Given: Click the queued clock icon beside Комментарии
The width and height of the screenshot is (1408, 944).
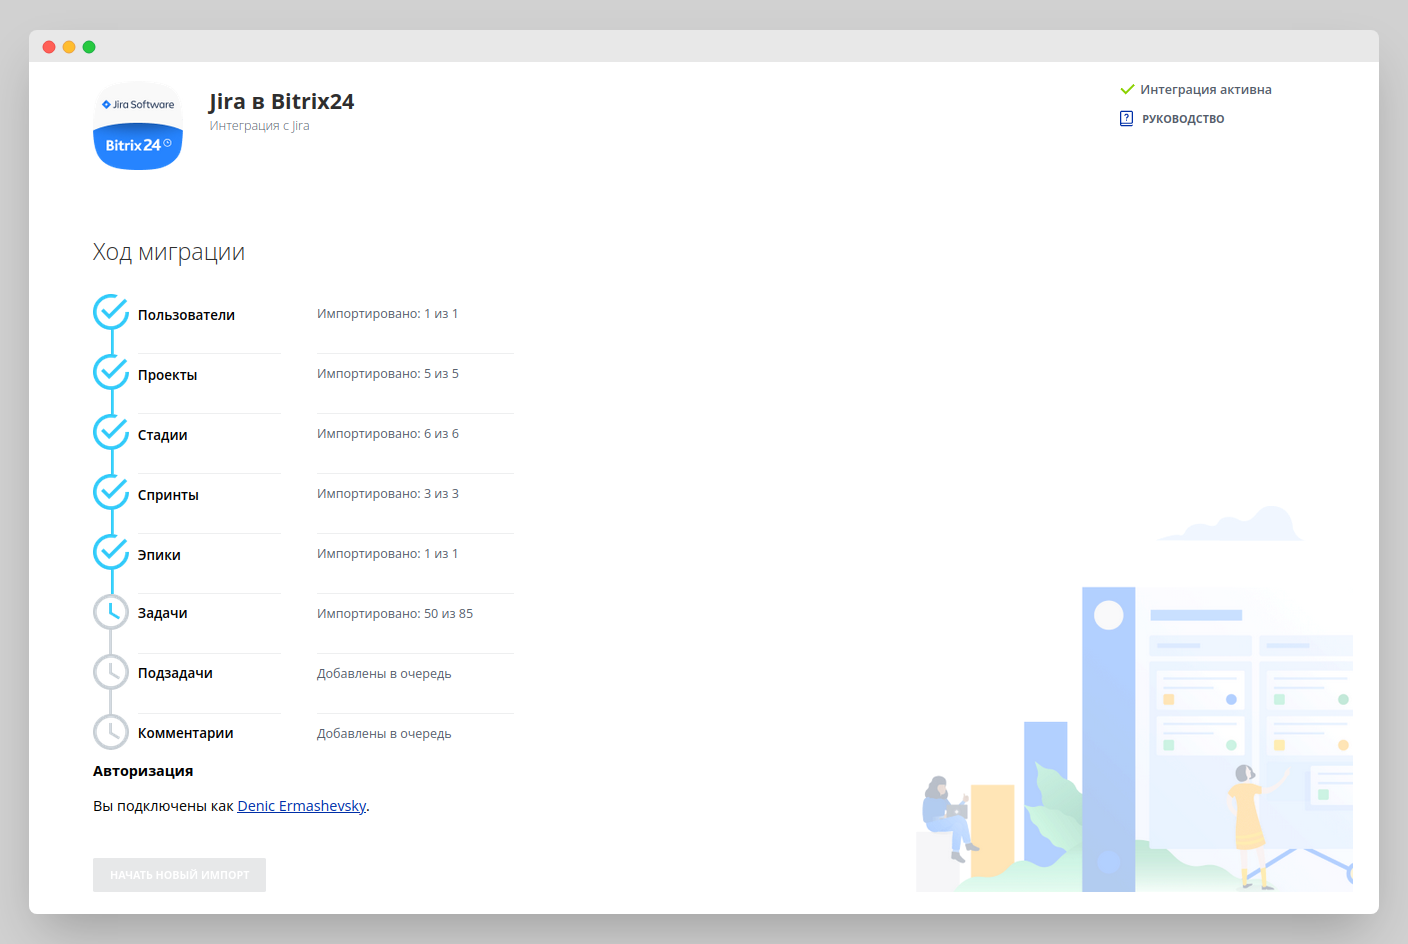Looking at the screenshot, I should pos(111,732).
